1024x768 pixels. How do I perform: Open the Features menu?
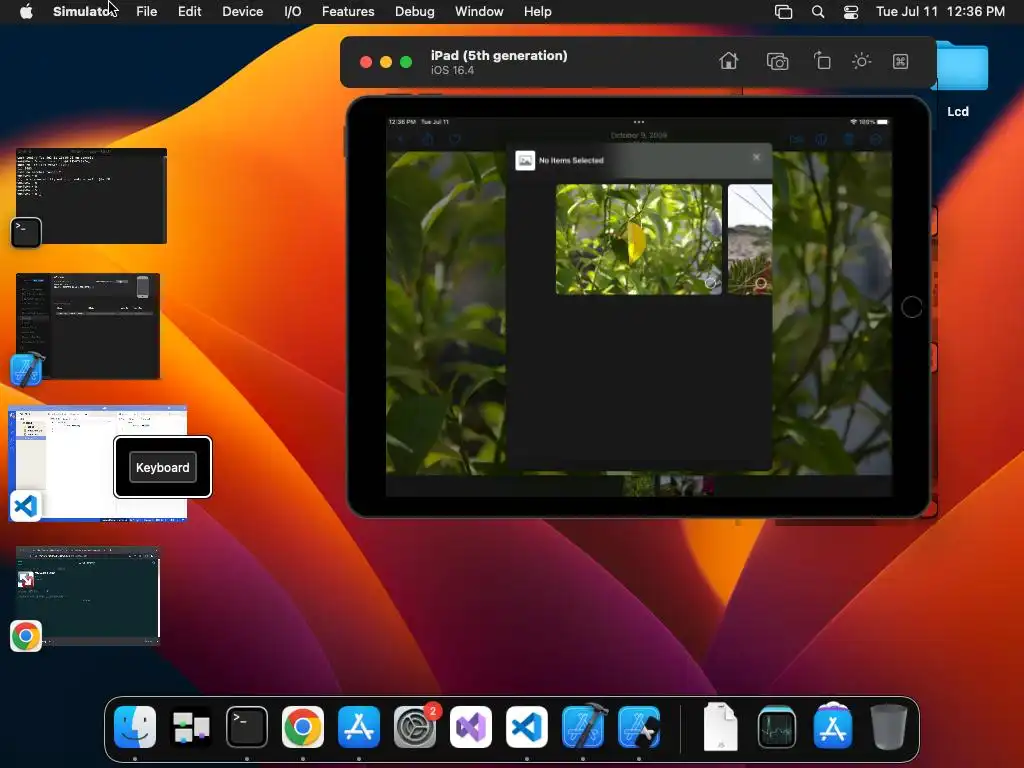click(348, 12)
